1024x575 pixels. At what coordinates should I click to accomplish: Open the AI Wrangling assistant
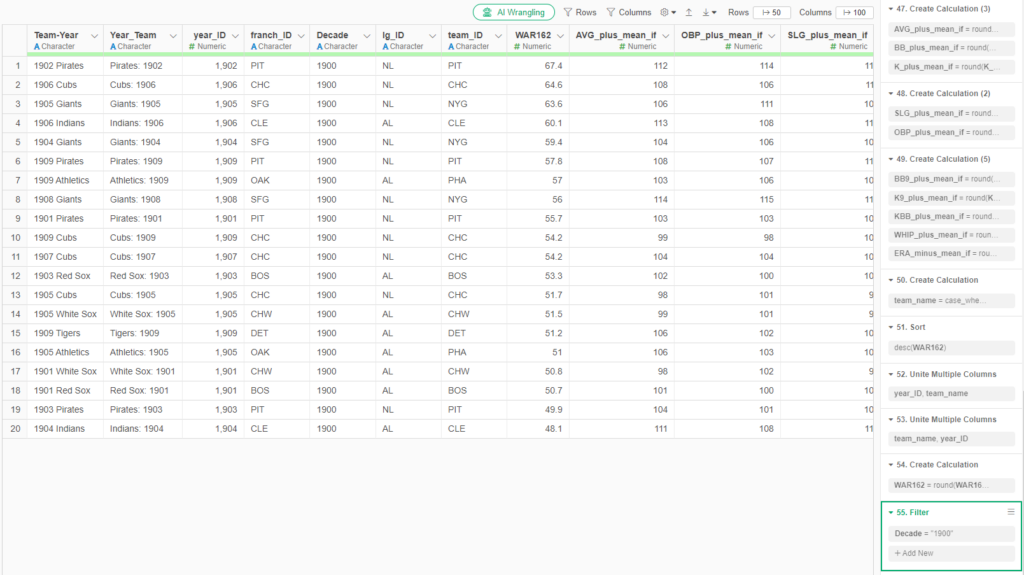point(513,12)
